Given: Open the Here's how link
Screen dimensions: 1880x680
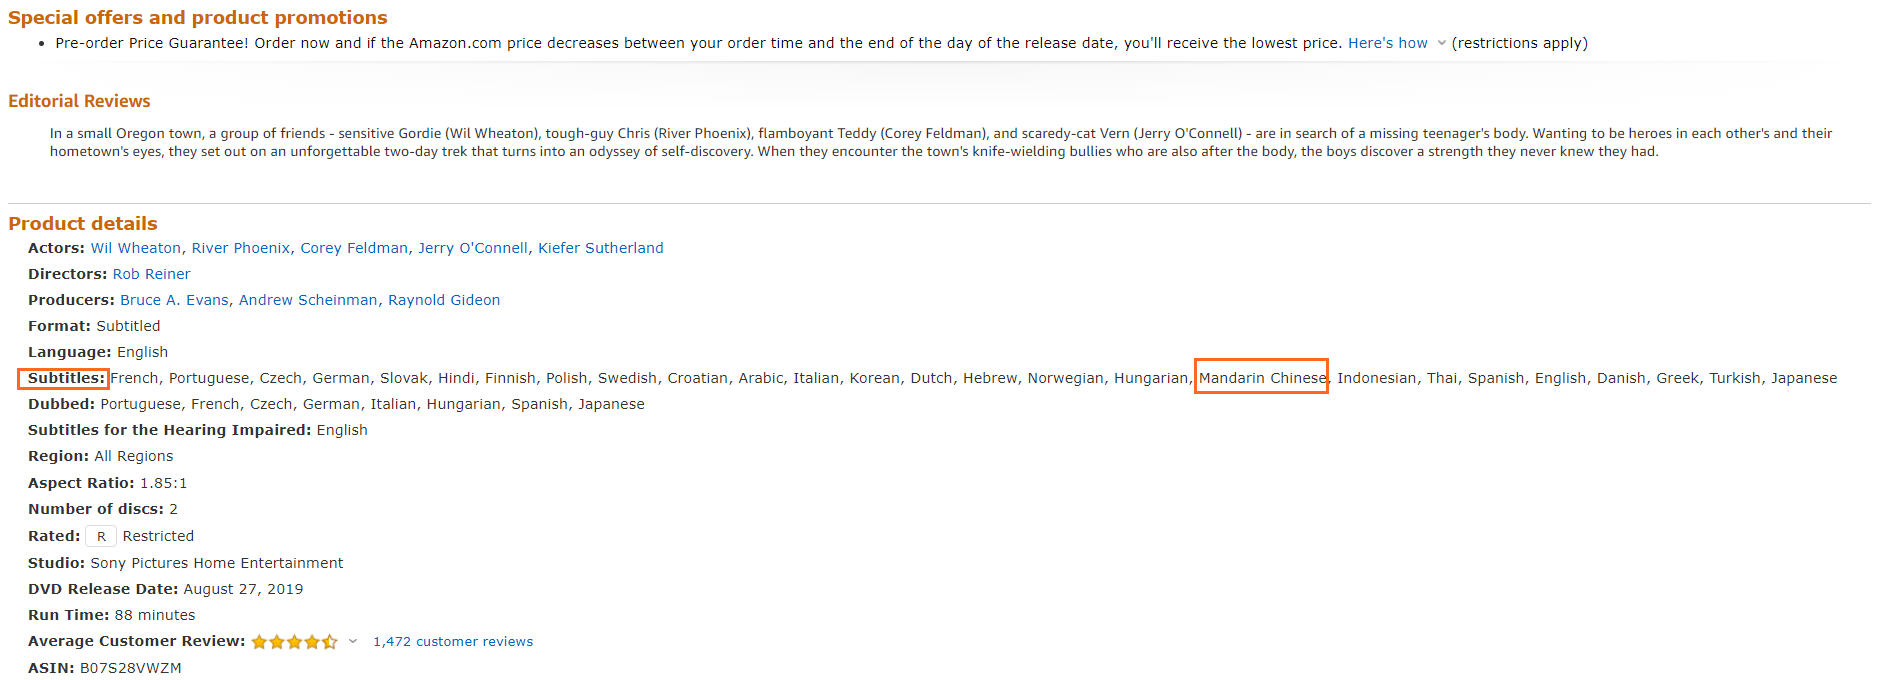Looking at the screenshot, I should [1387, 43].
